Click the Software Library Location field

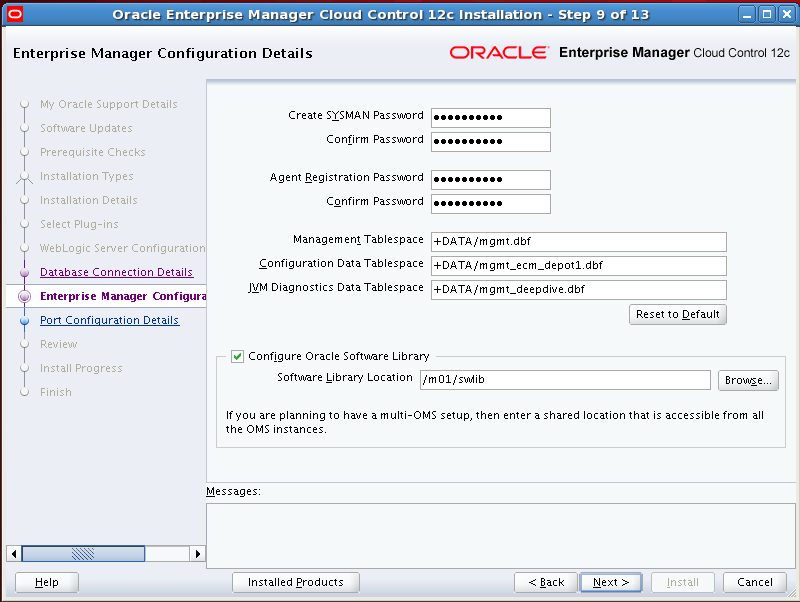[x=565, y=380]
